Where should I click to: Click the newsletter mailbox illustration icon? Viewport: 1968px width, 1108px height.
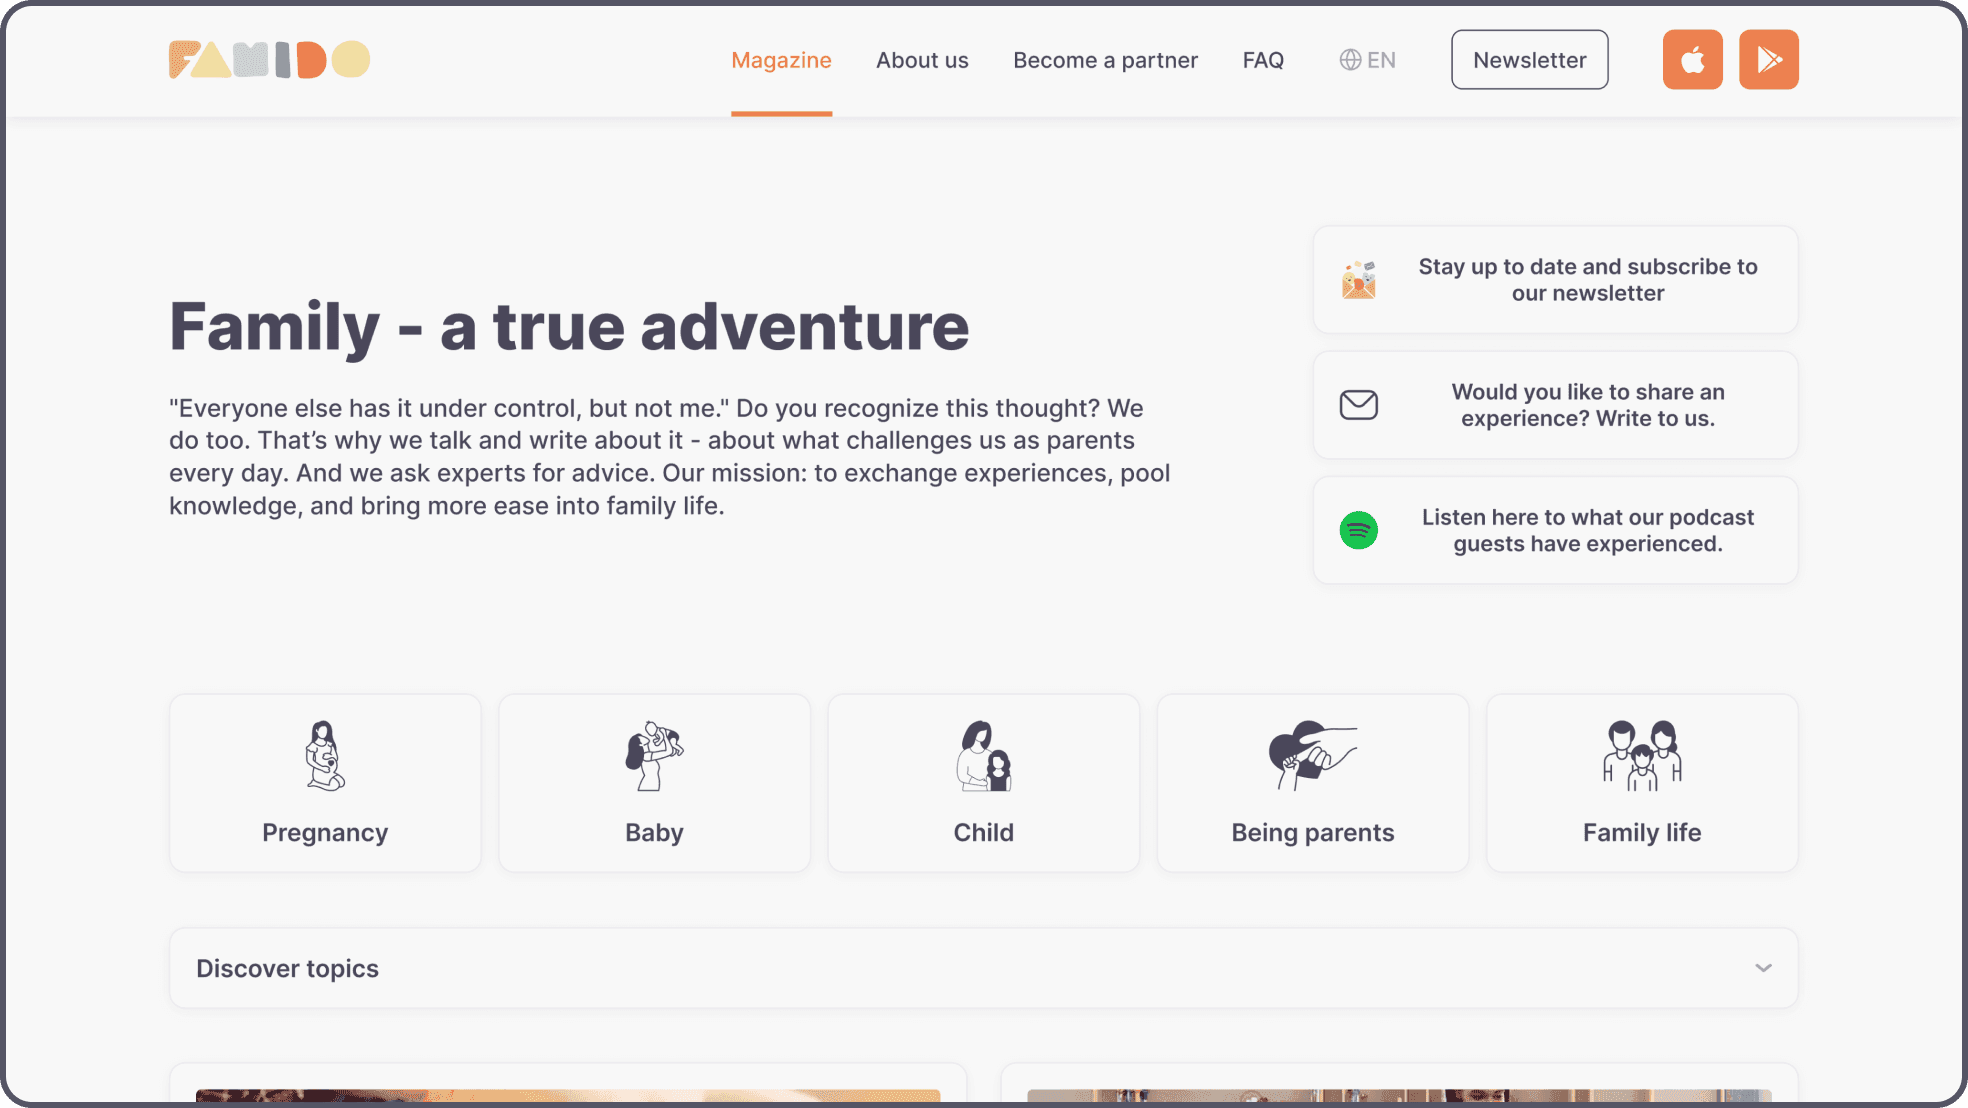click(1358, 279)
